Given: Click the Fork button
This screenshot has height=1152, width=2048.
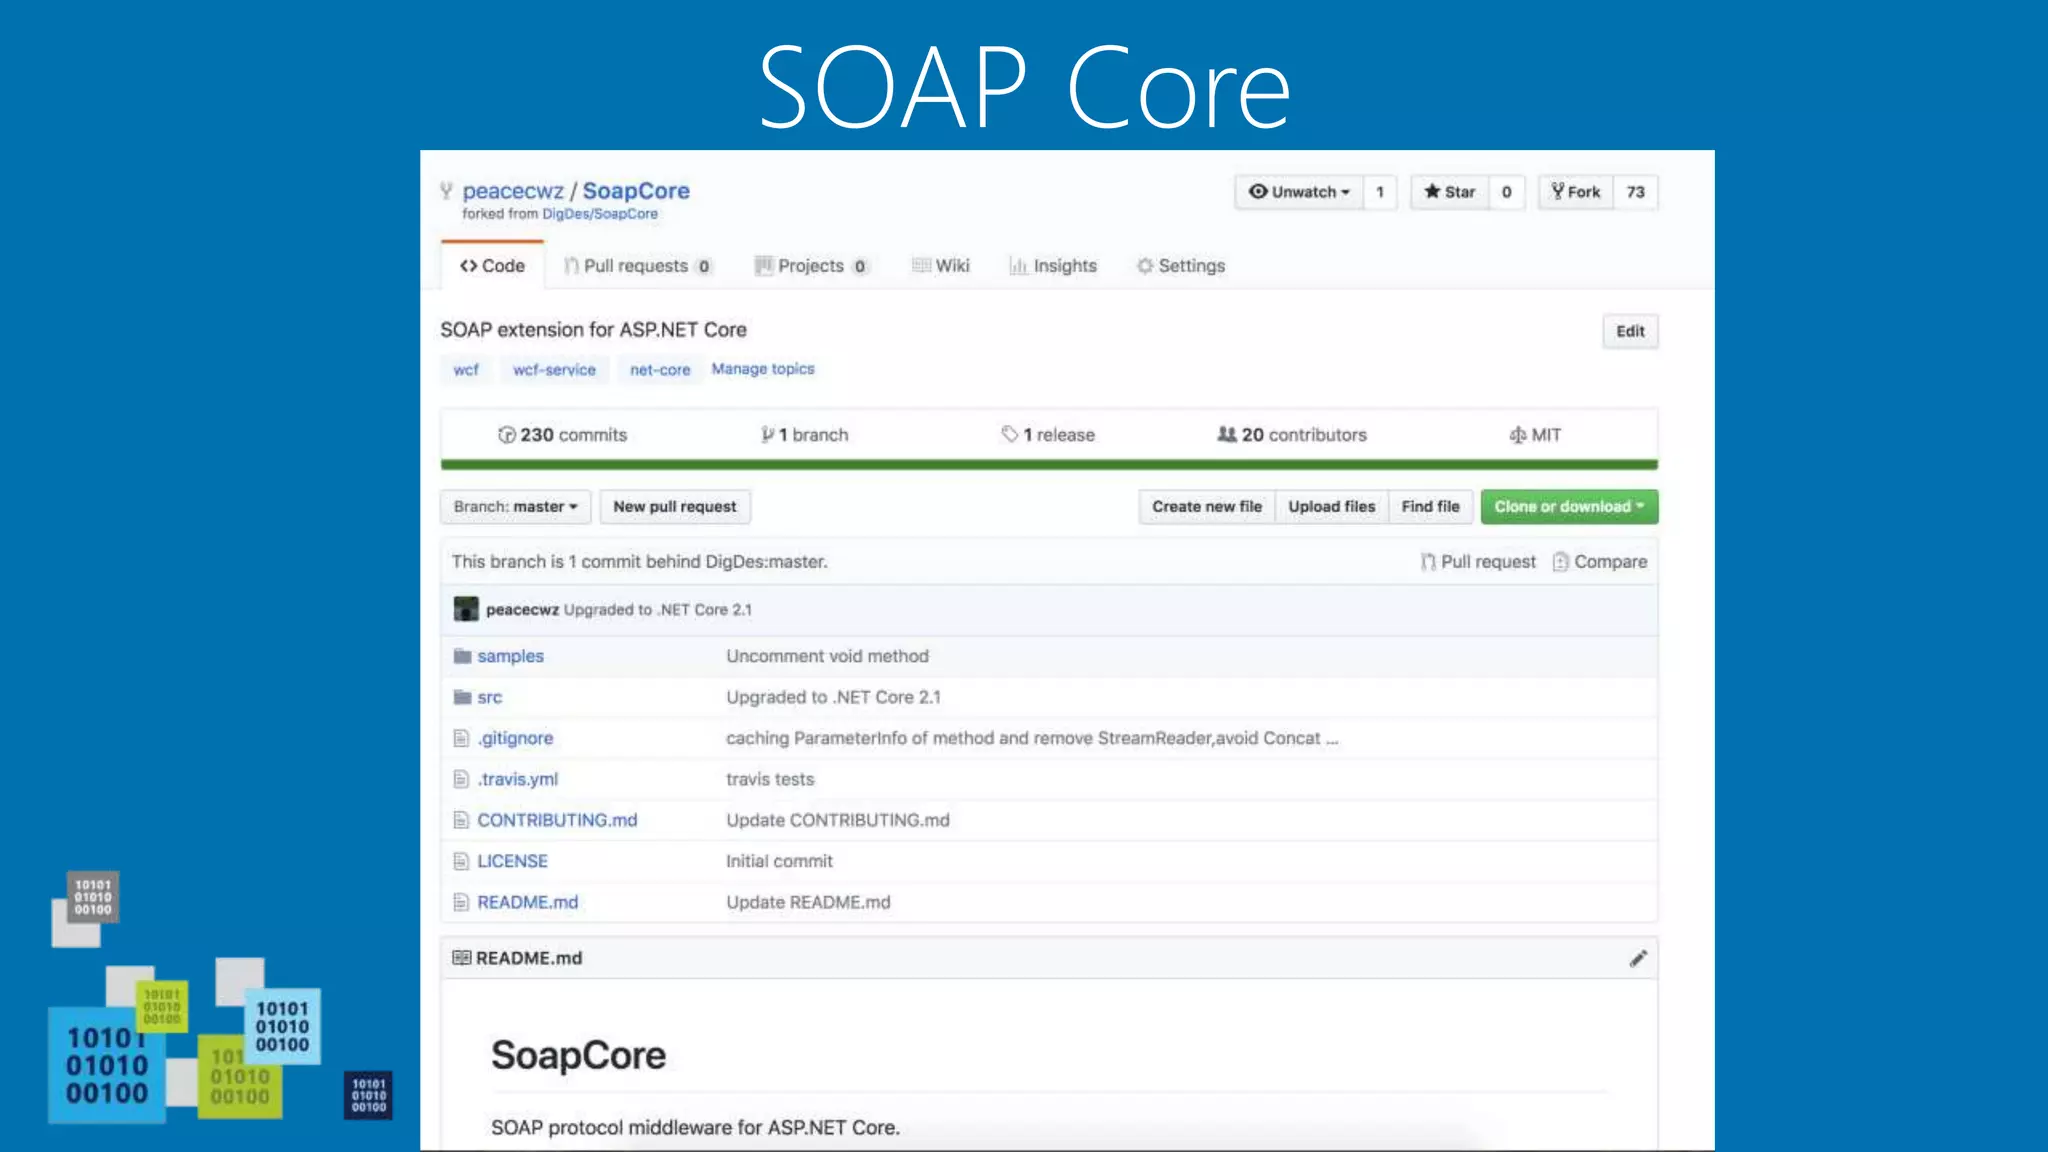Looking at the screenshot, I should (x=1575, y=192).
